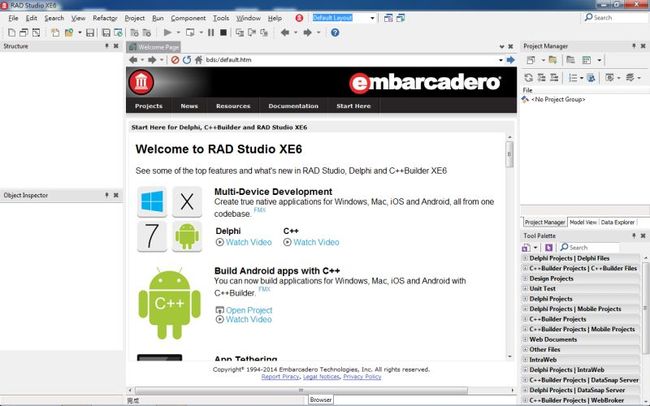Viewport: 650px width, 406px height.
Task: Click the Save Desktop layout icon
Action: (388, 18)
